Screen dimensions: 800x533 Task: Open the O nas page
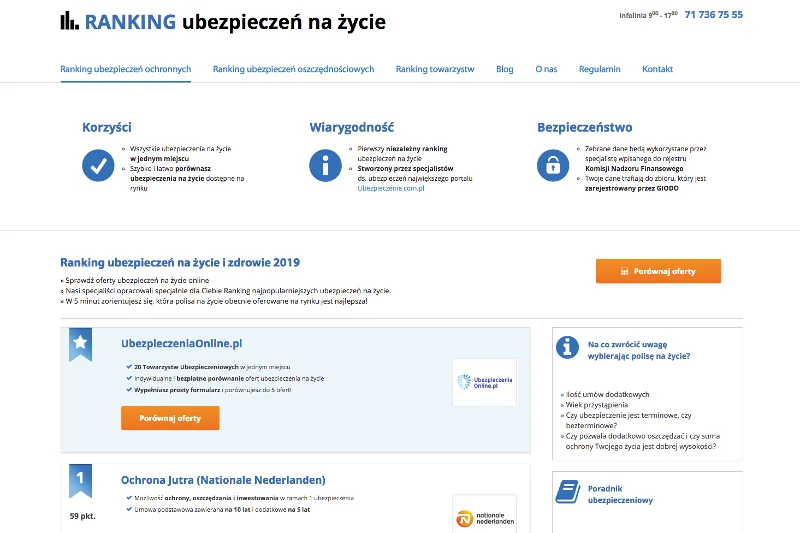[x=546, y=69]
